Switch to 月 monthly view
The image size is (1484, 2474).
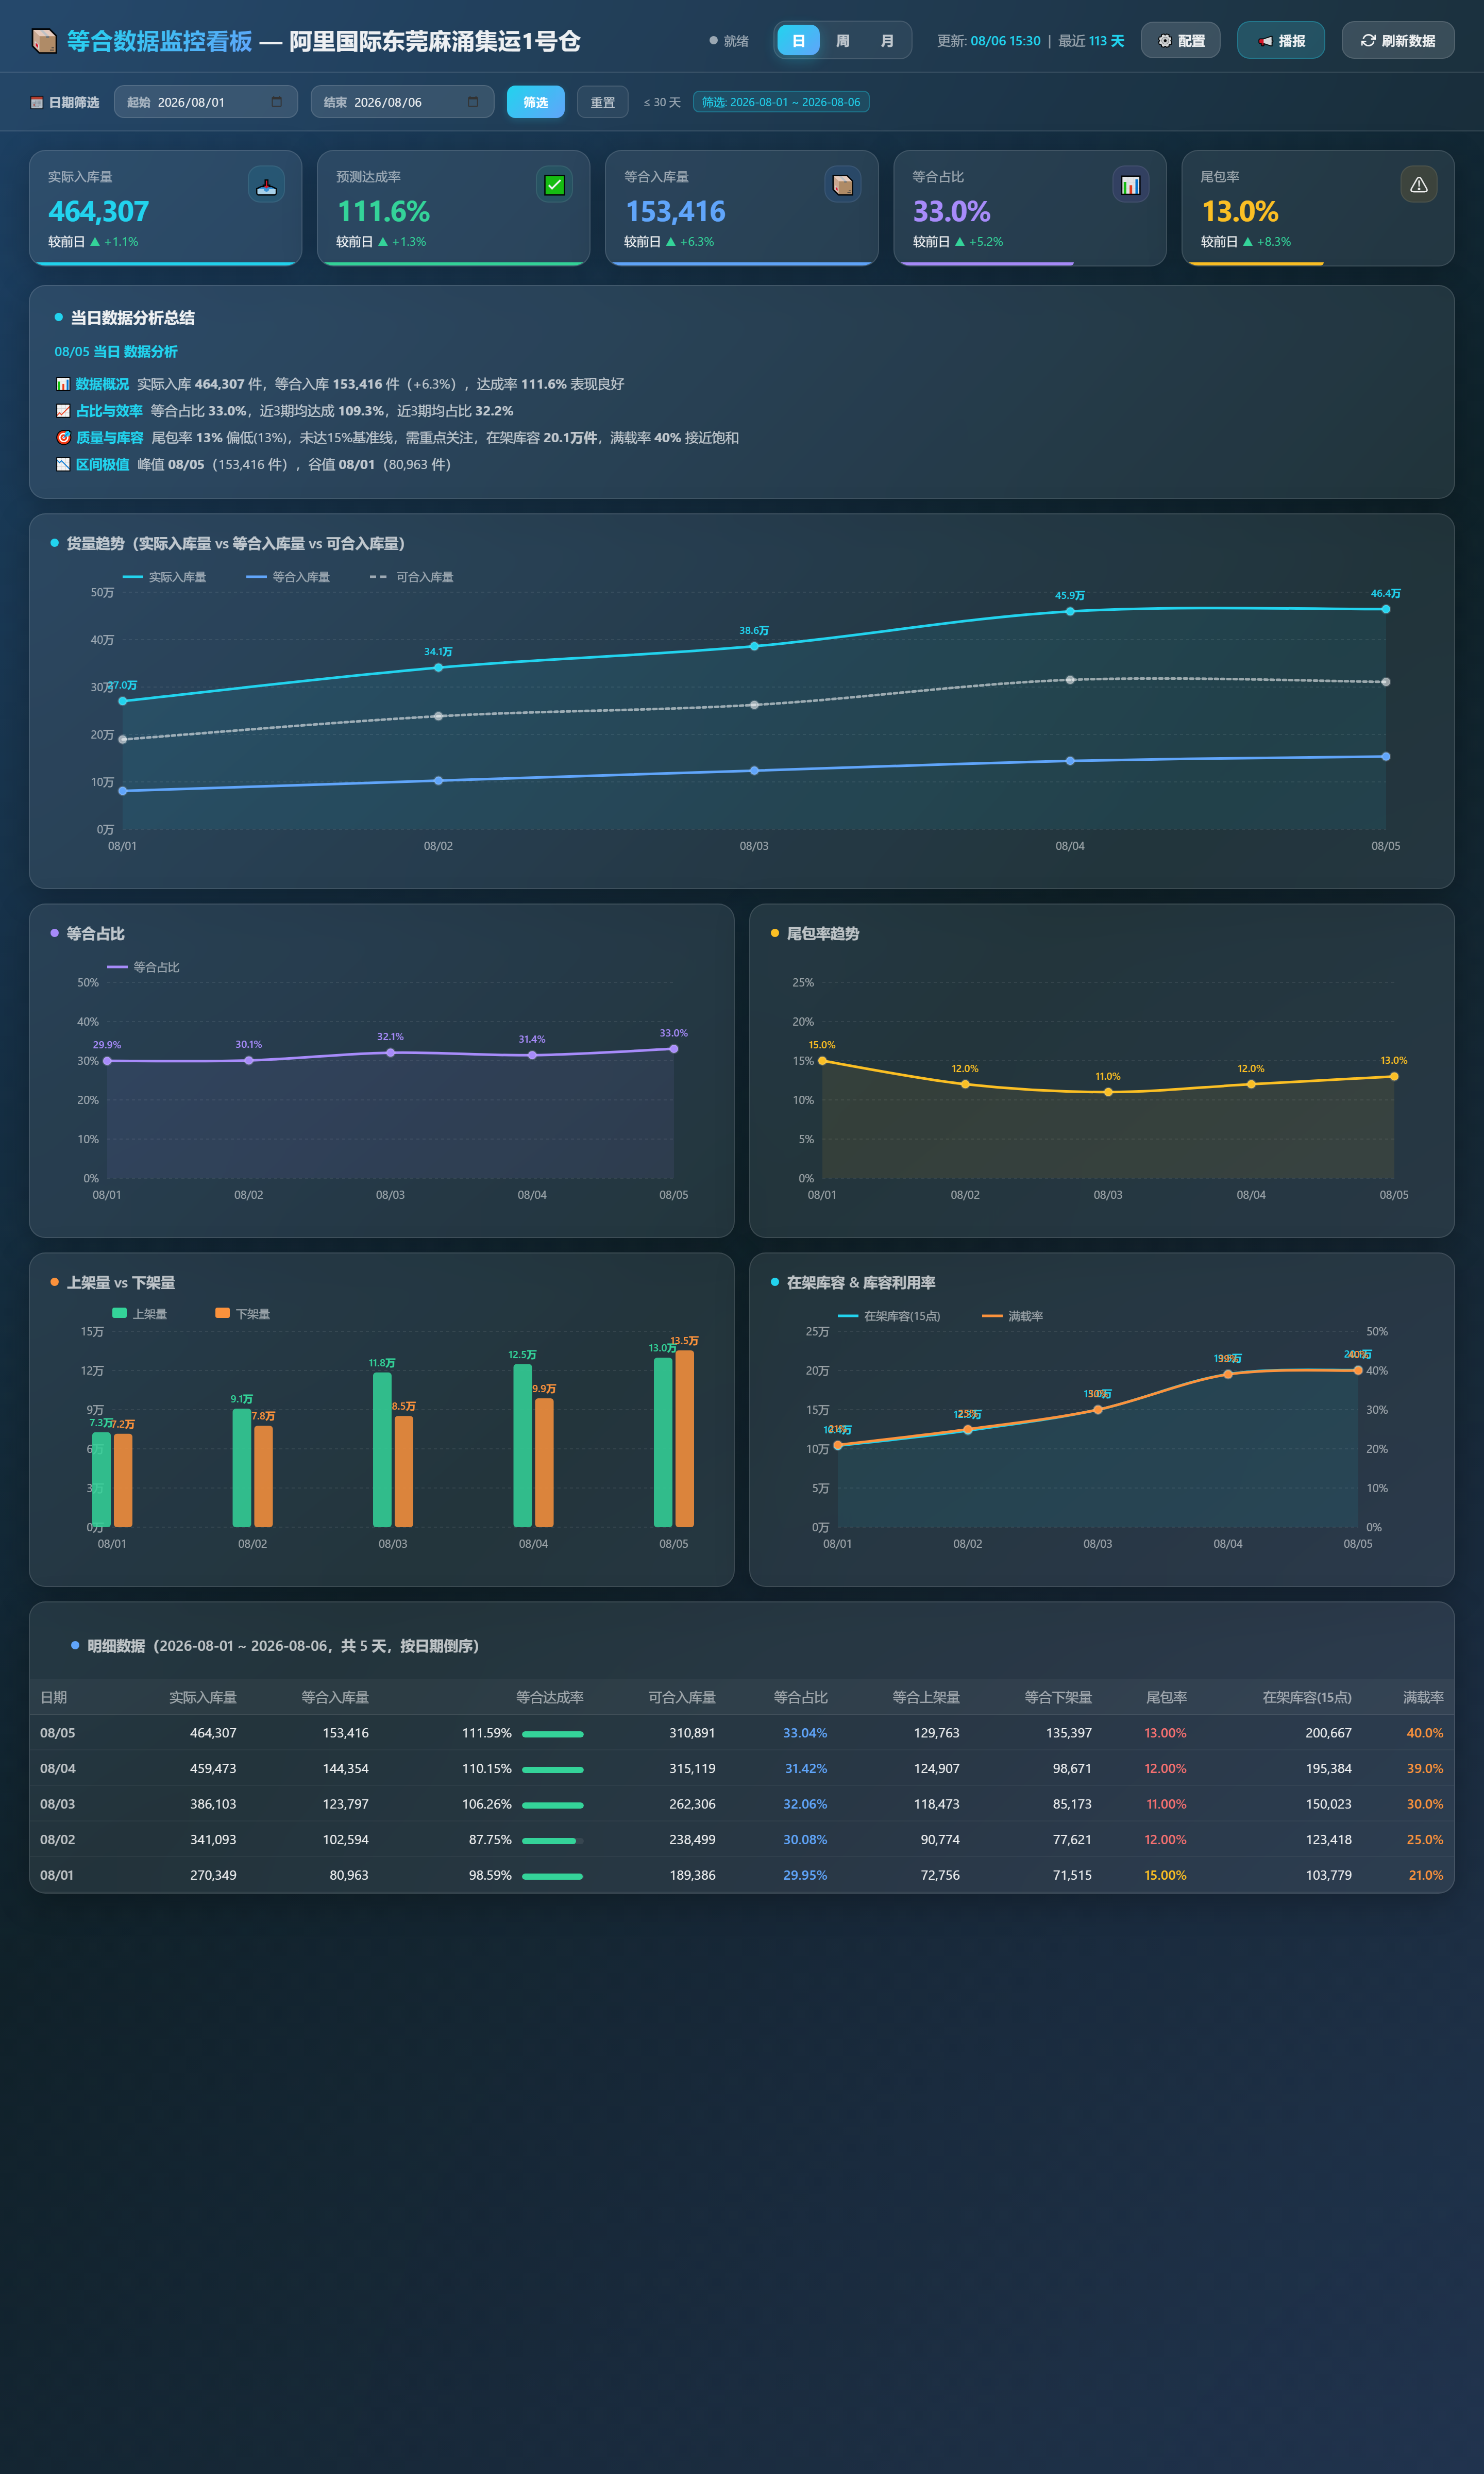click(887, 41)
